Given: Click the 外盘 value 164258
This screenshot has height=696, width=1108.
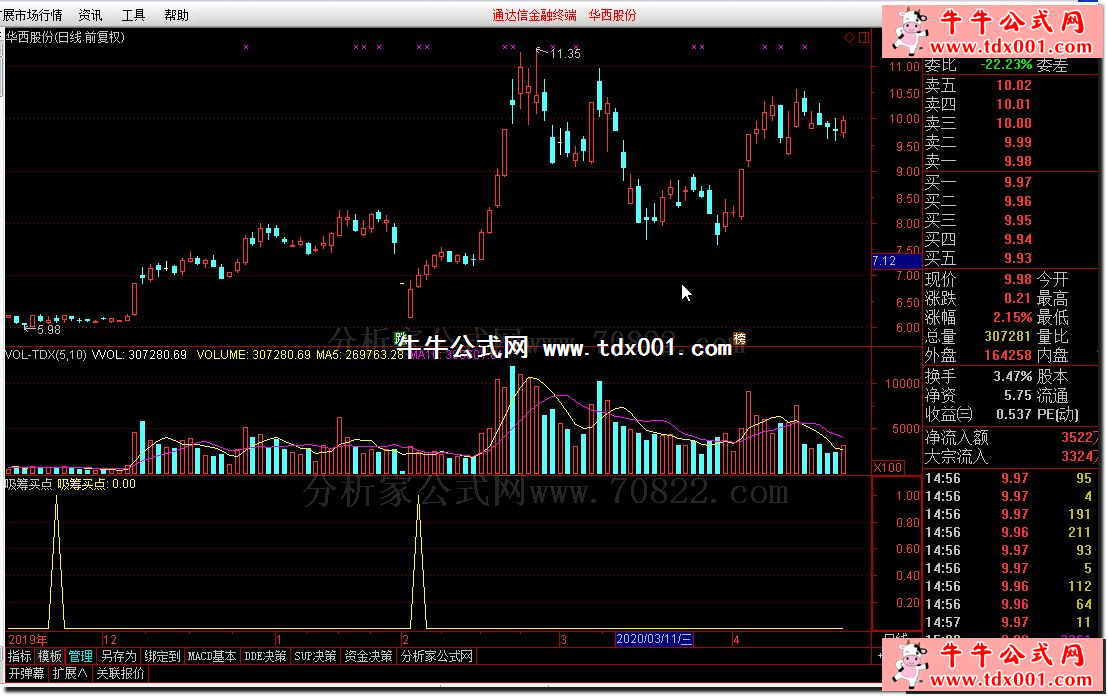Looking at the screenshot, I should (x=1008, y=355).
